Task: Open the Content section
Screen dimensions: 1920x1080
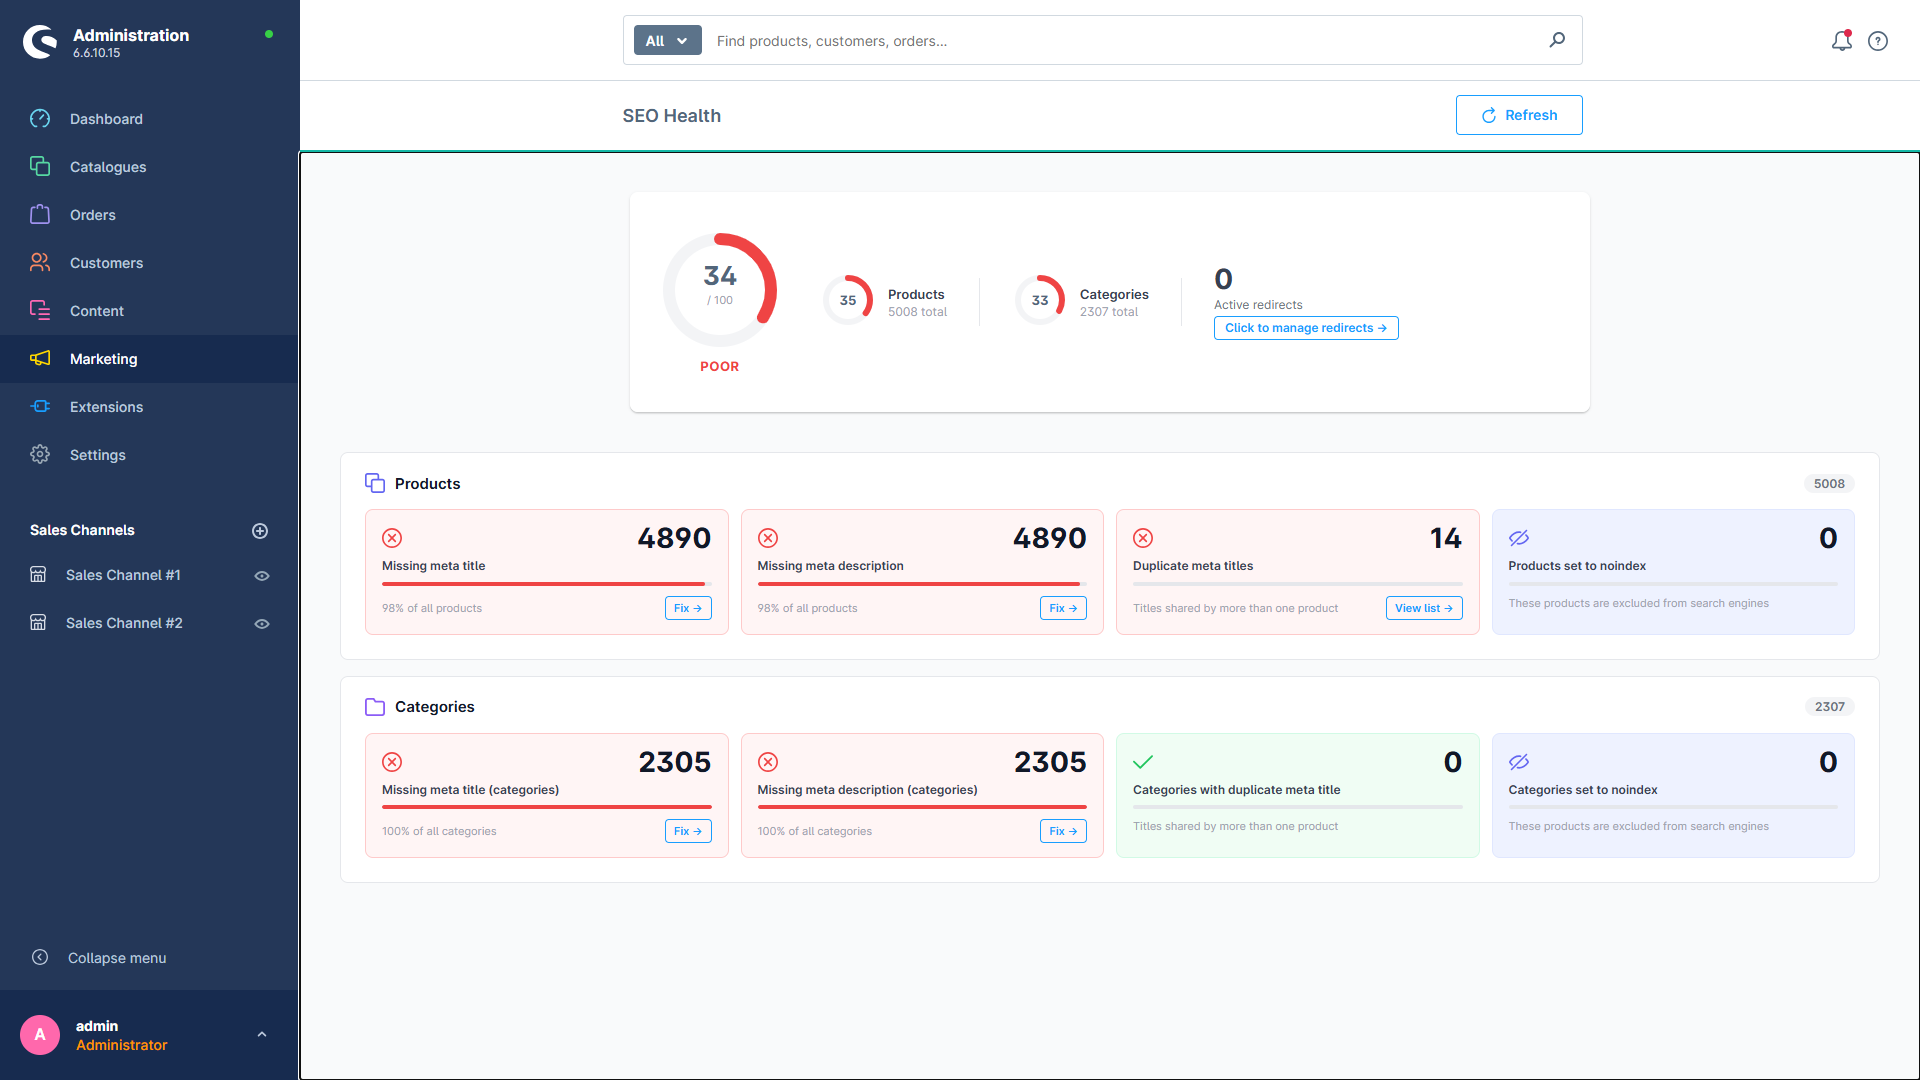Action: point(96,310)
